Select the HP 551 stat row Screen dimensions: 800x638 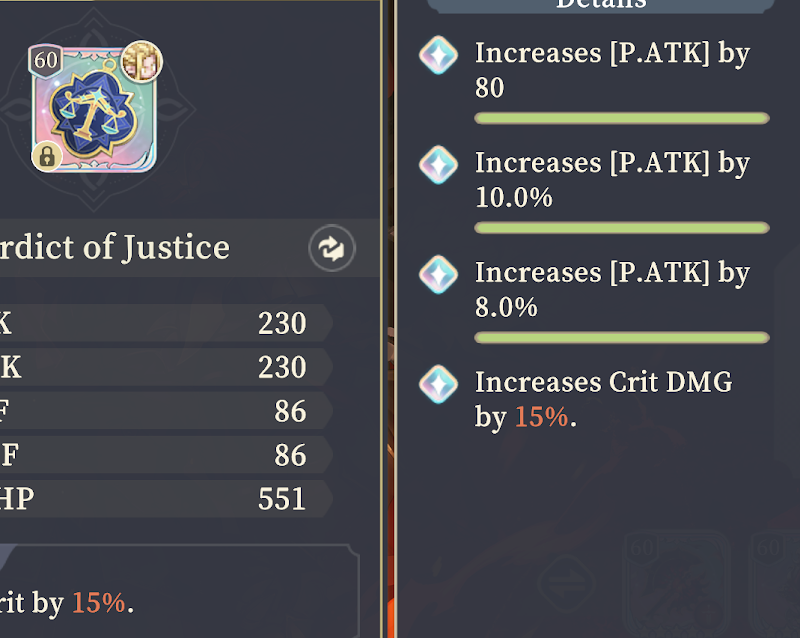point(166,499)
